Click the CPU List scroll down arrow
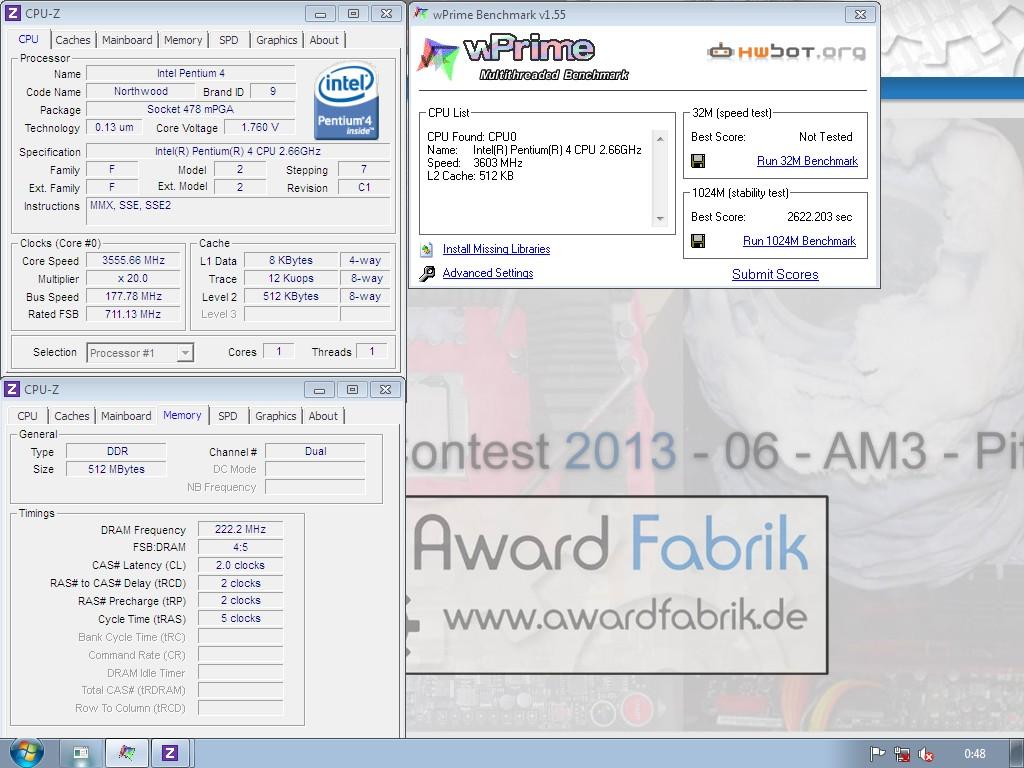This screenshot has height=768, width=1024. (660, 219)
